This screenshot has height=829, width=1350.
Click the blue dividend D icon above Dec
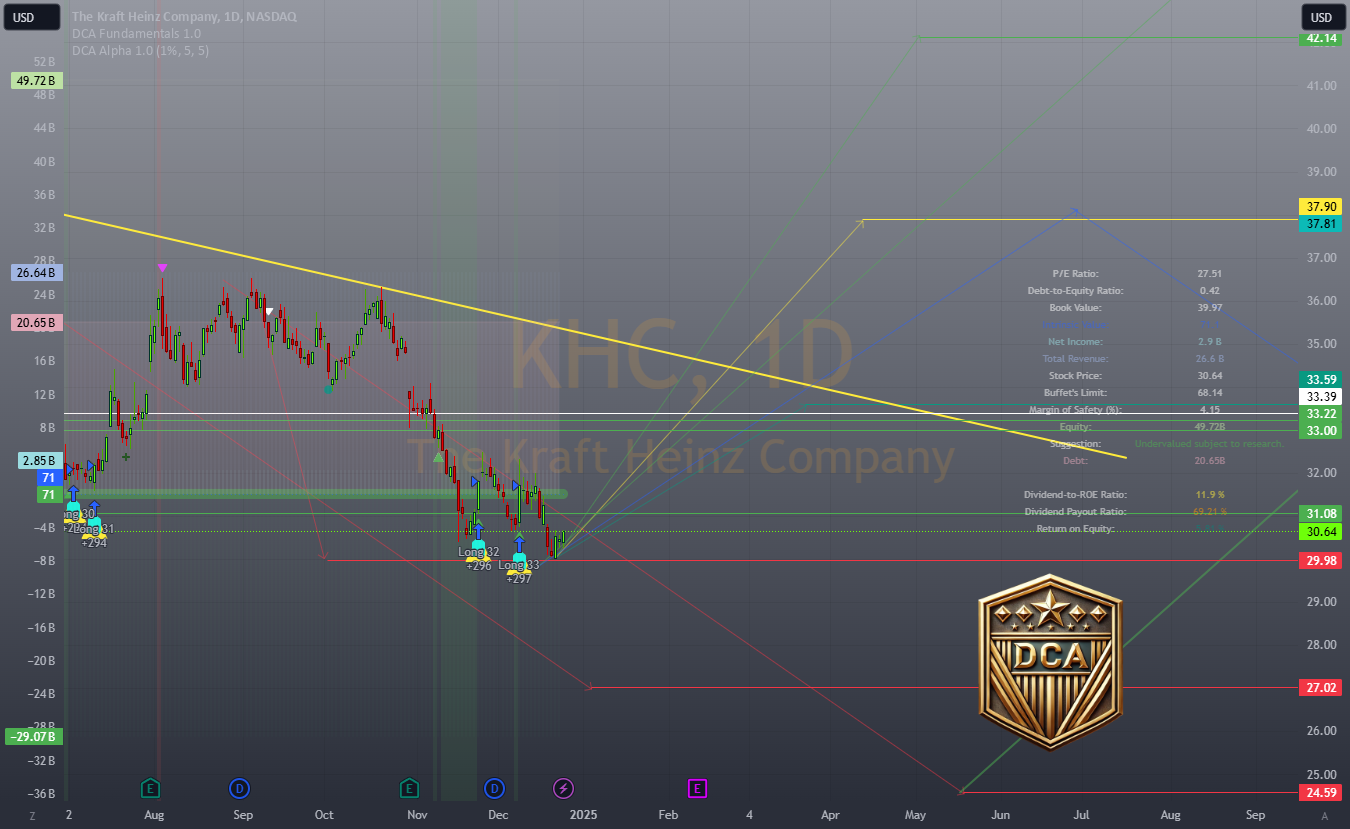click(x=493, y=788)
